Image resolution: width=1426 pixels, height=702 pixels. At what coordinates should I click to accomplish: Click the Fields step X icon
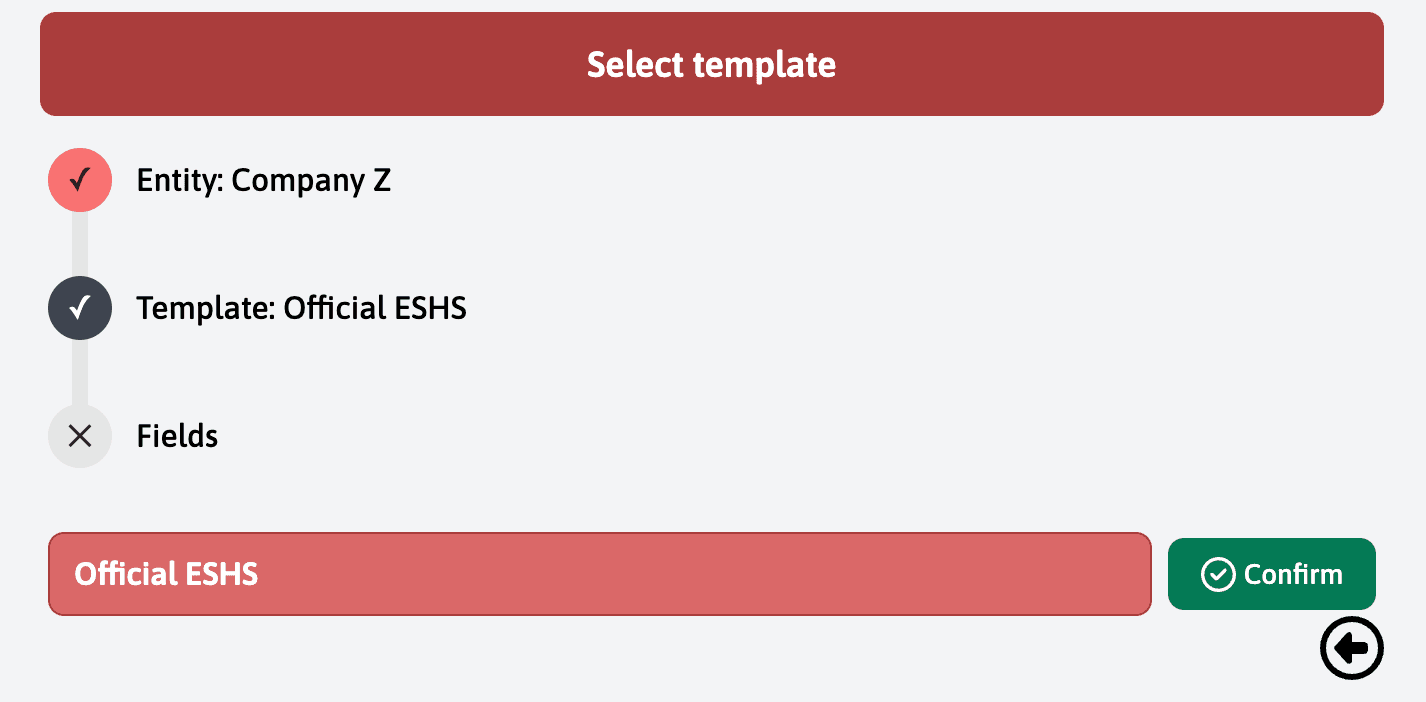[x=80, y=436]
